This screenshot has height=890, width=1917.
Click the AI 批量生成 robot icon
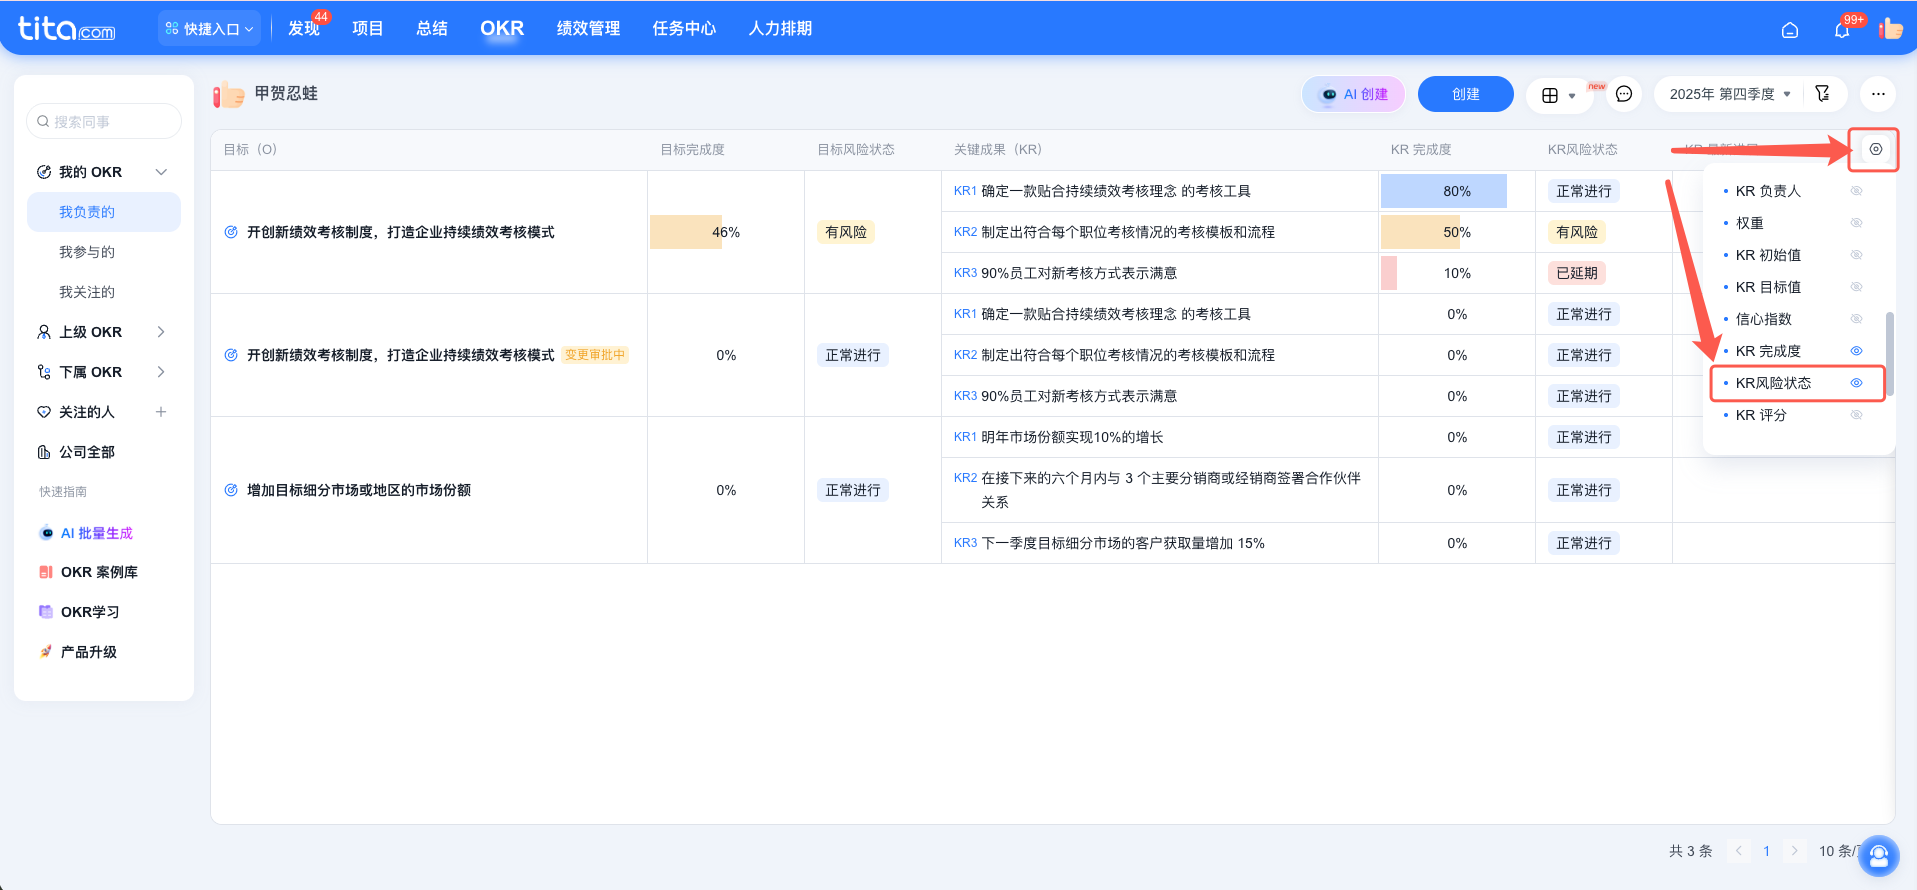(x=46, y=533)
